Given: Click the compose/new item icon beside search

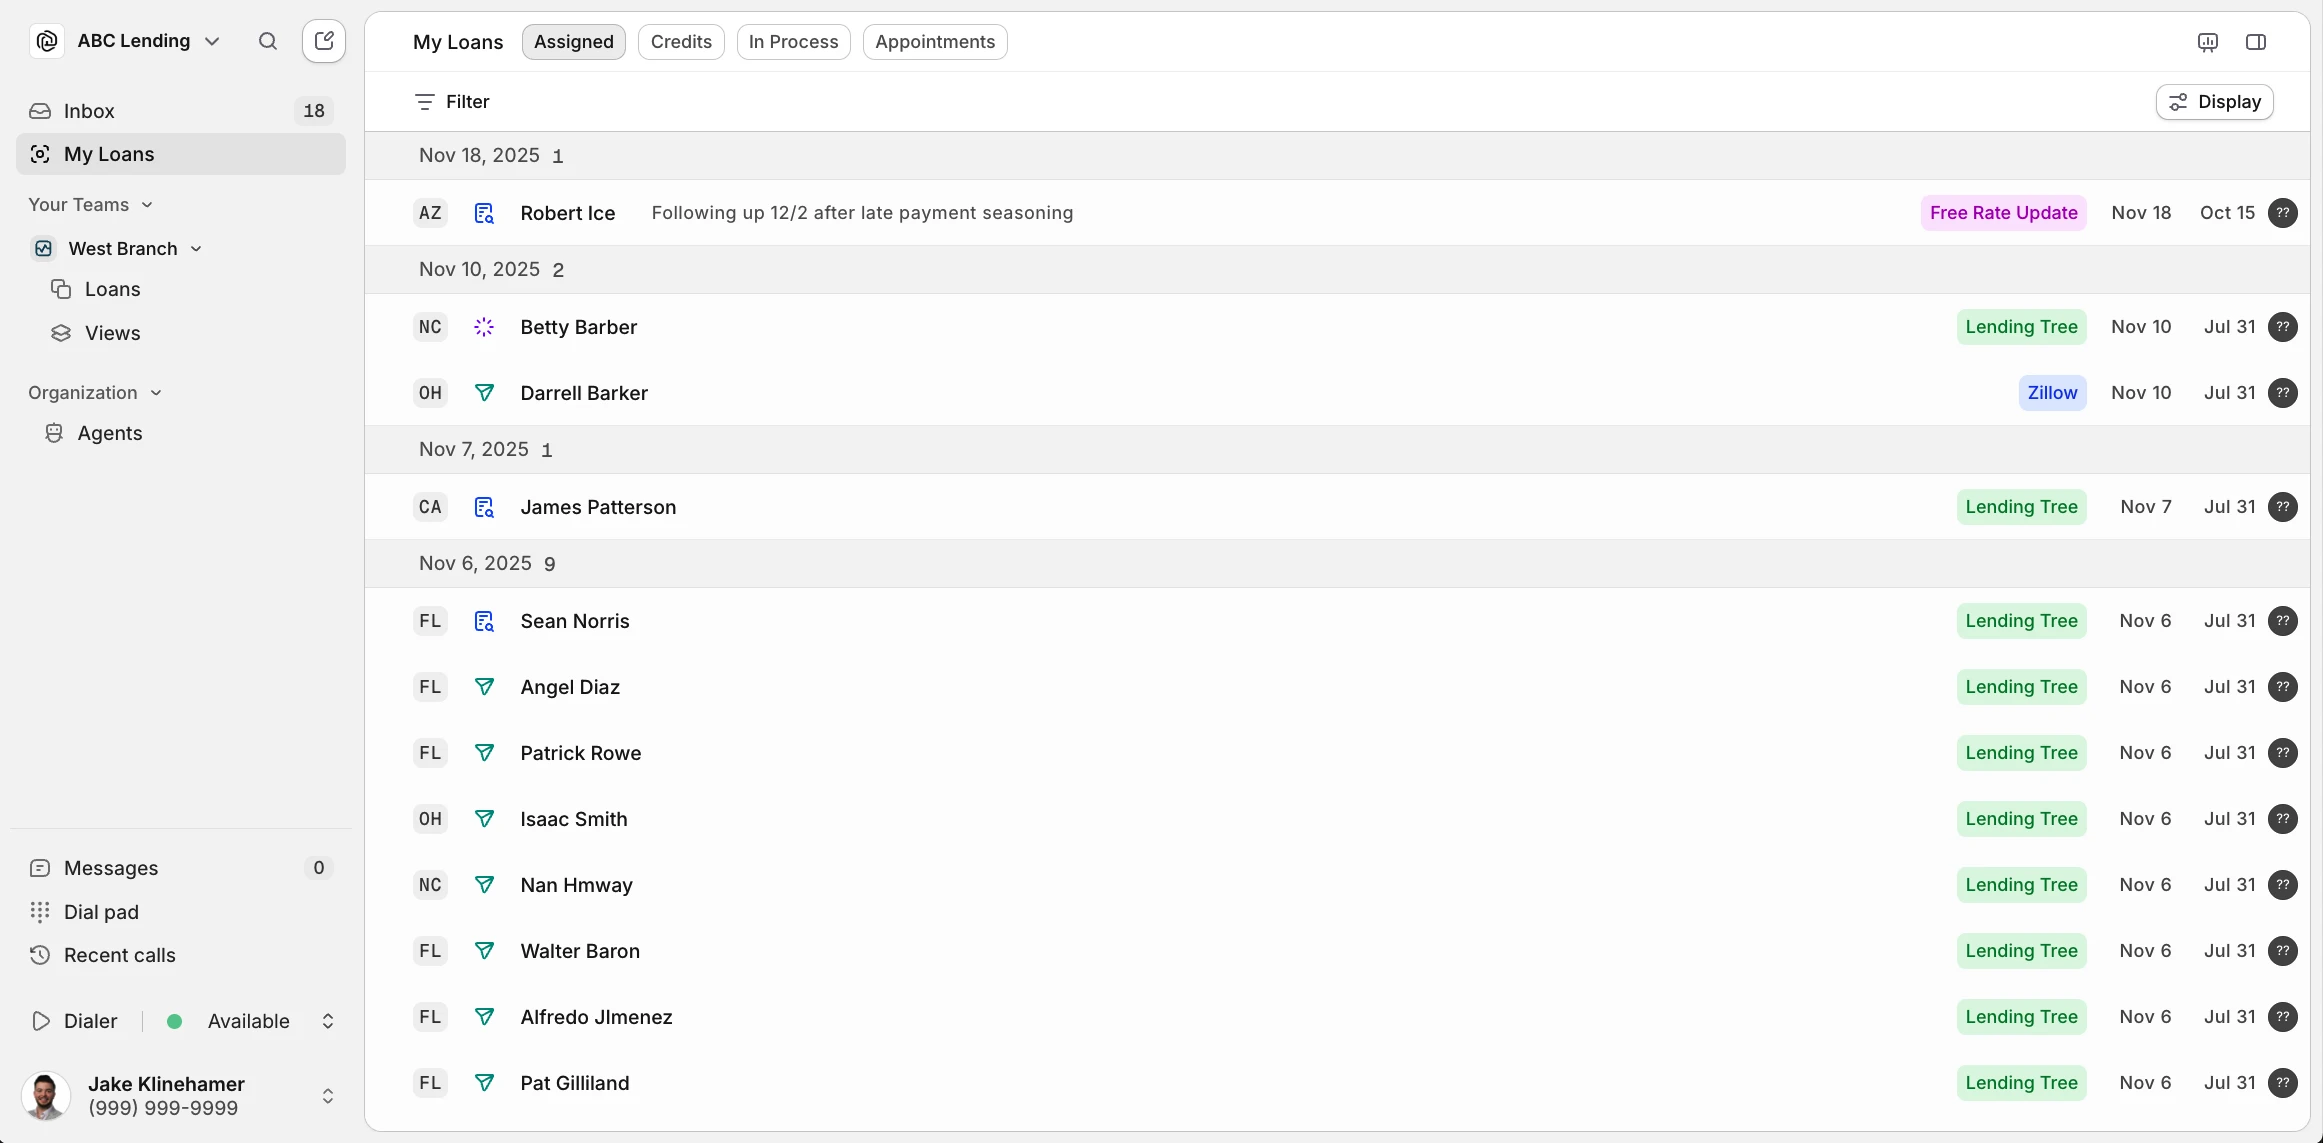Looking at the screenshot, I should (x=323, y=41).
